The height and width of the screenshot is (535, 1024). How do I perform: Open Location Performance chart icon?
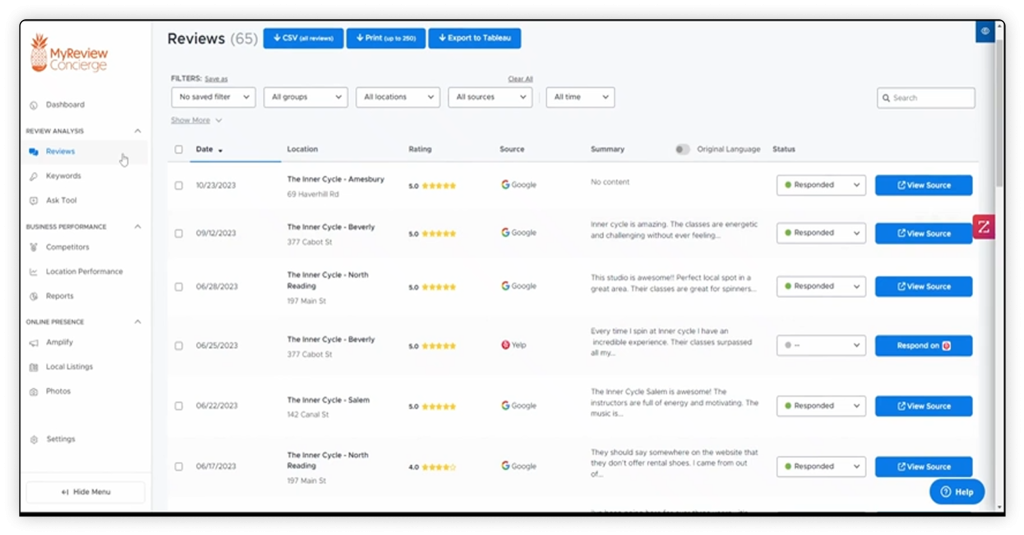point(33,272)
